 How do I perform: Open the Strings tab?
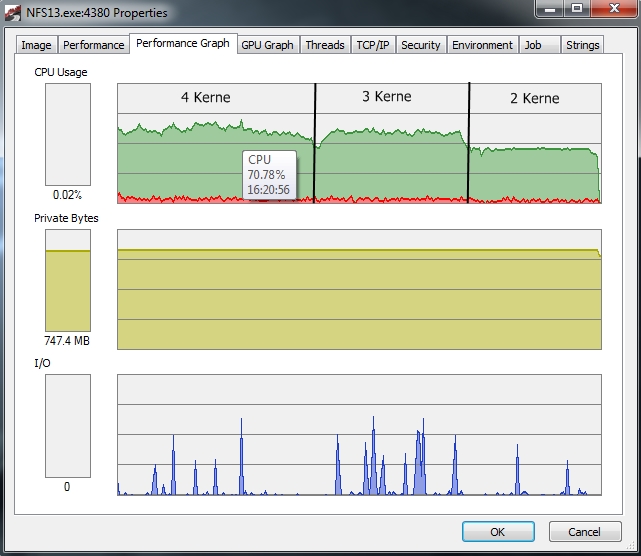(x=583, y=45)
